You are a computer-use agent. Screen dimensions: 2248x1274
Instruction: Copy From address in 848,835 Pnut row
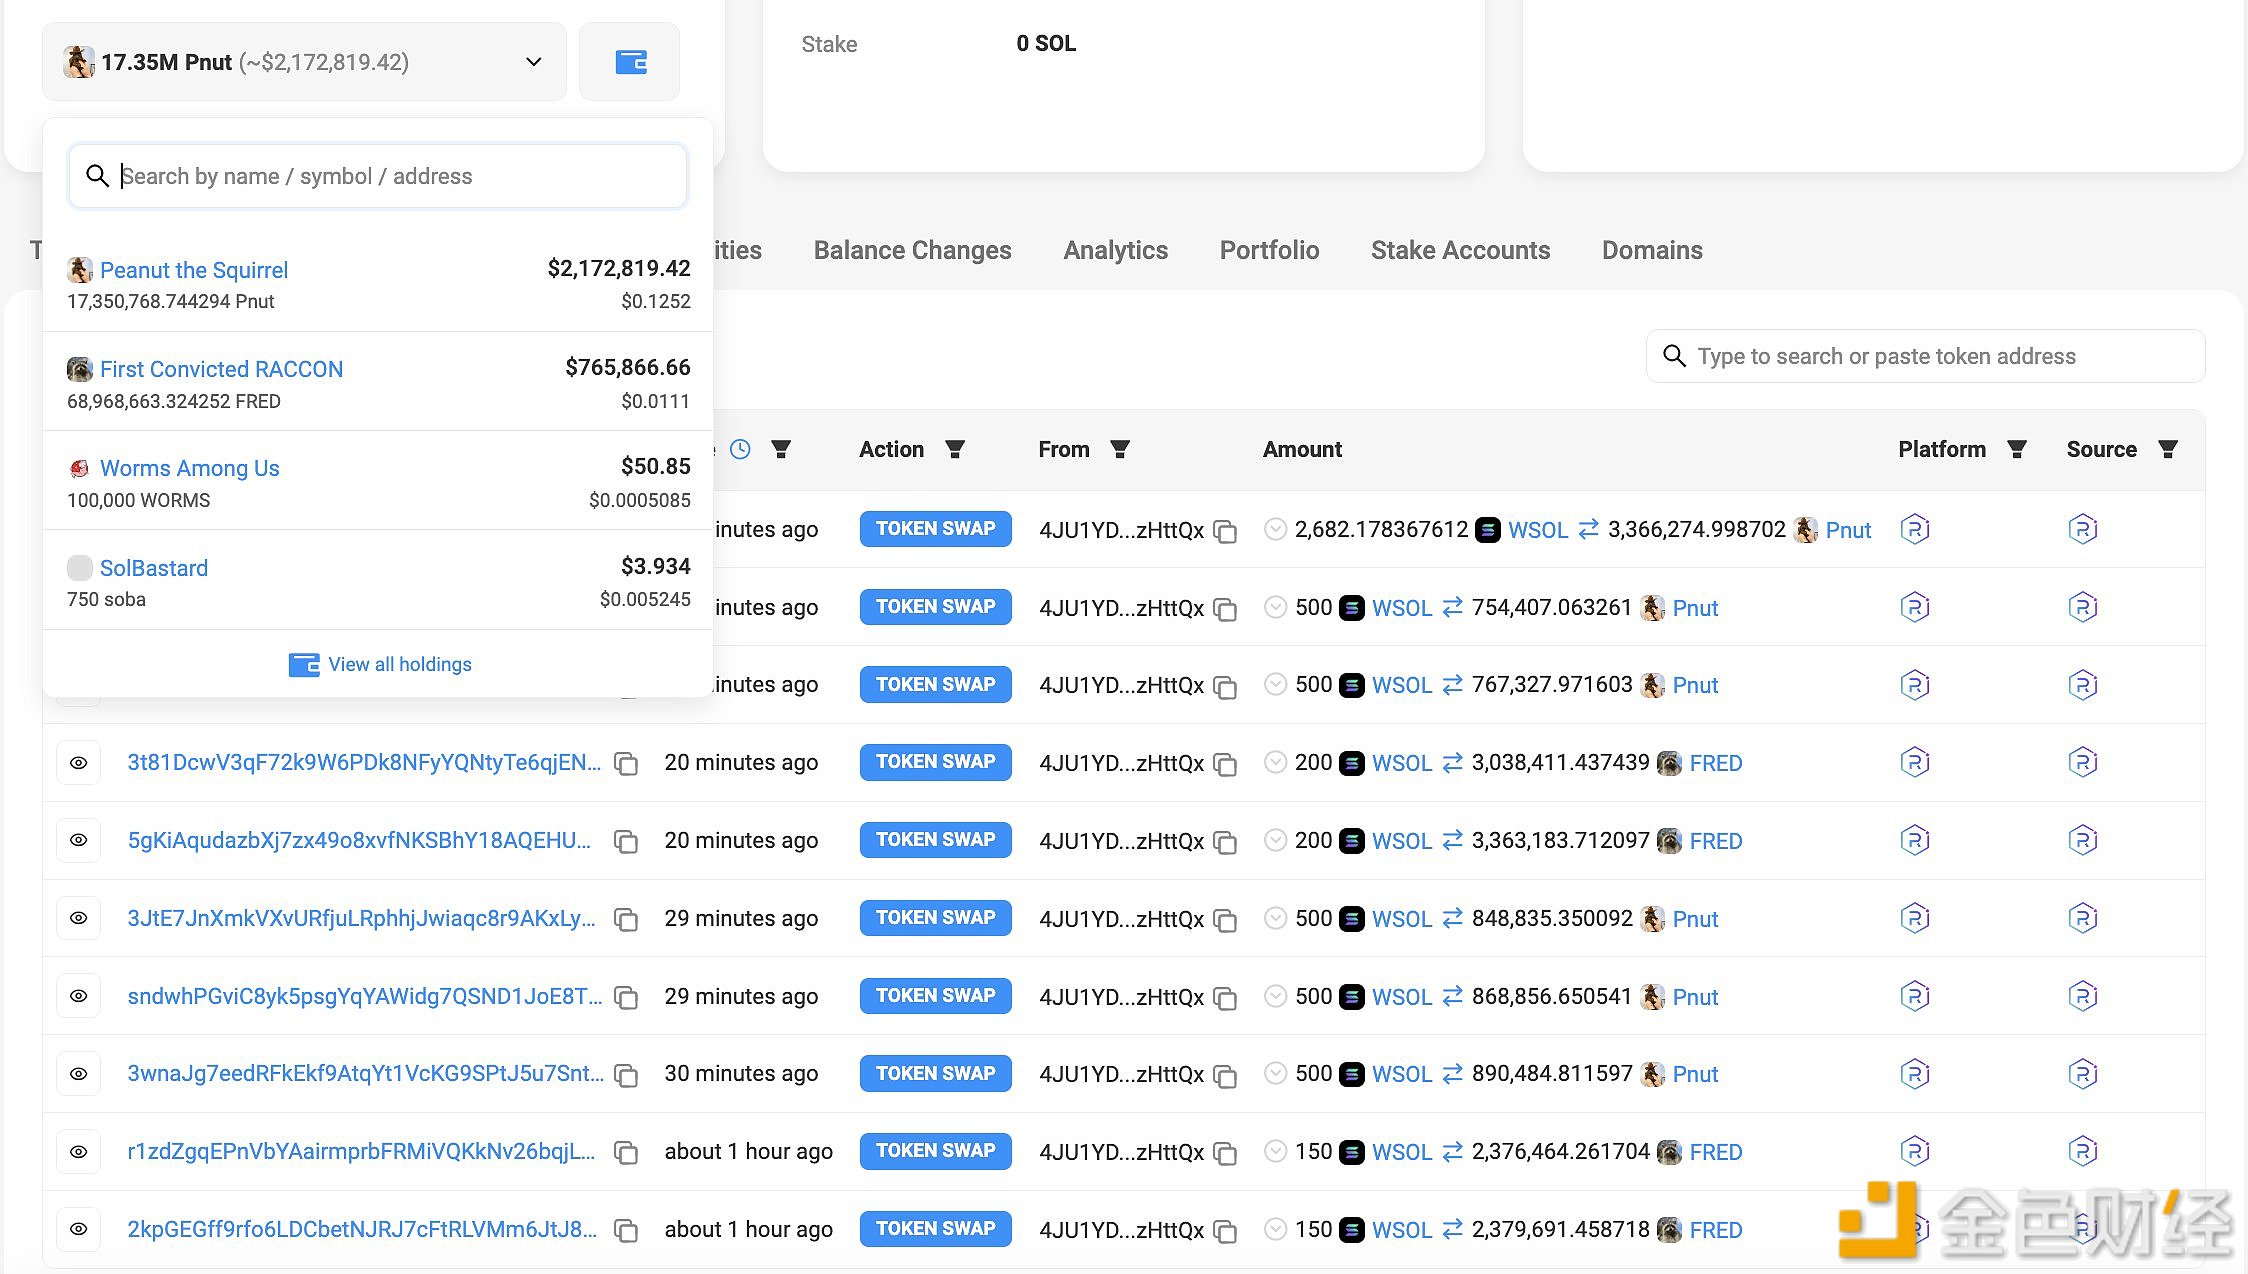coord(1225,920)
